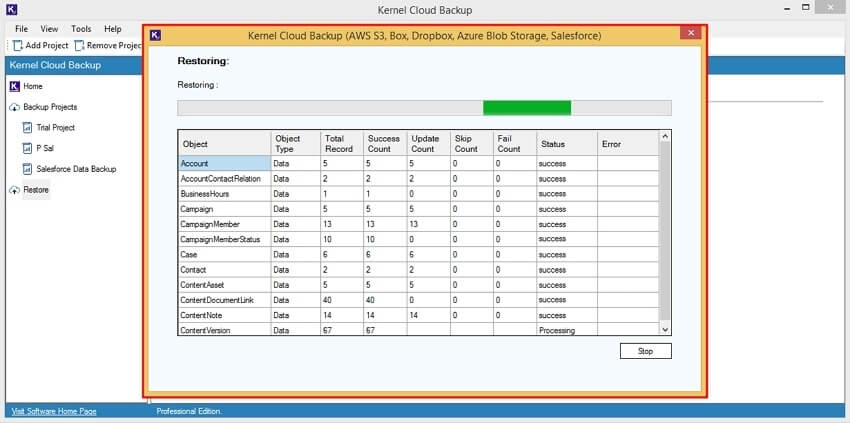The height and width of the screenshot is (423, 850).
Task: Open the Trial Project entry
Action: tap(56, 127)
